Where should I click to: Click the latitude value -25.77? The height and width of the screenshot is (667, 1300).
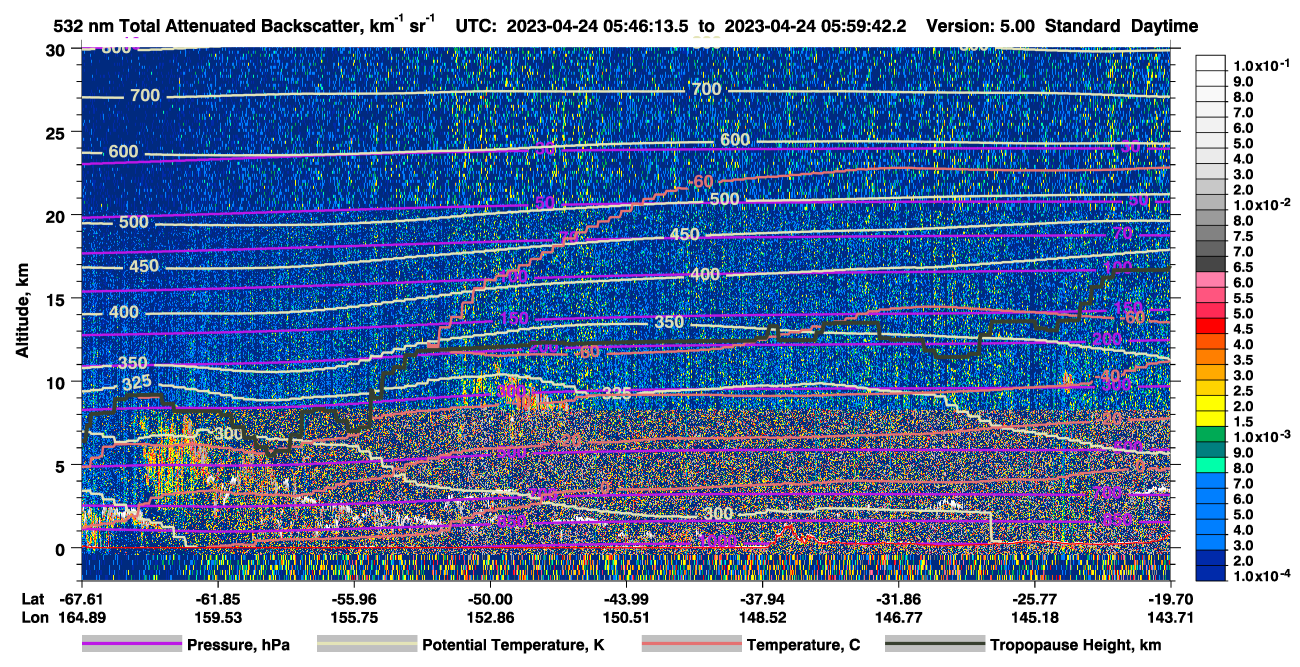[x=1034, y=598]
